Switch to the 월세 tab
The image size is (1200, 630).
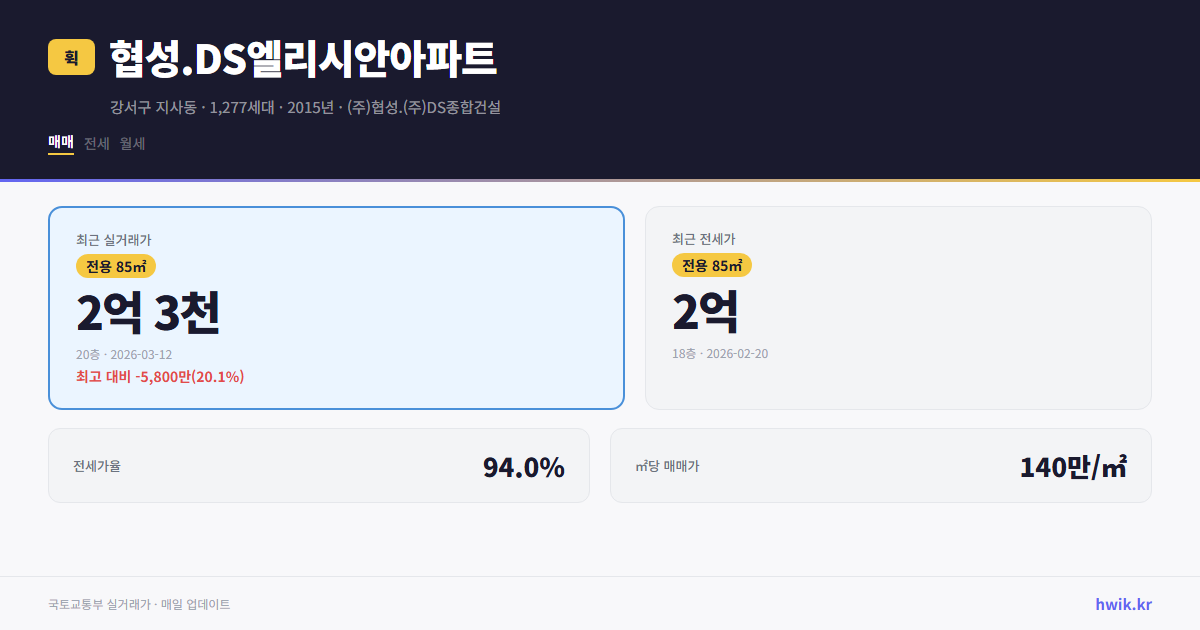point(130,143)
